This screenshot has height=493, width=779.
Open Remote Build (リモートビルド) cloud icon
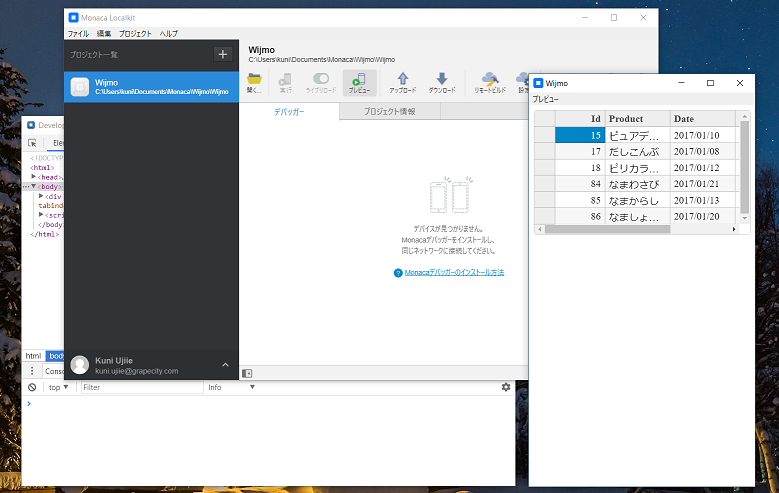490,79
